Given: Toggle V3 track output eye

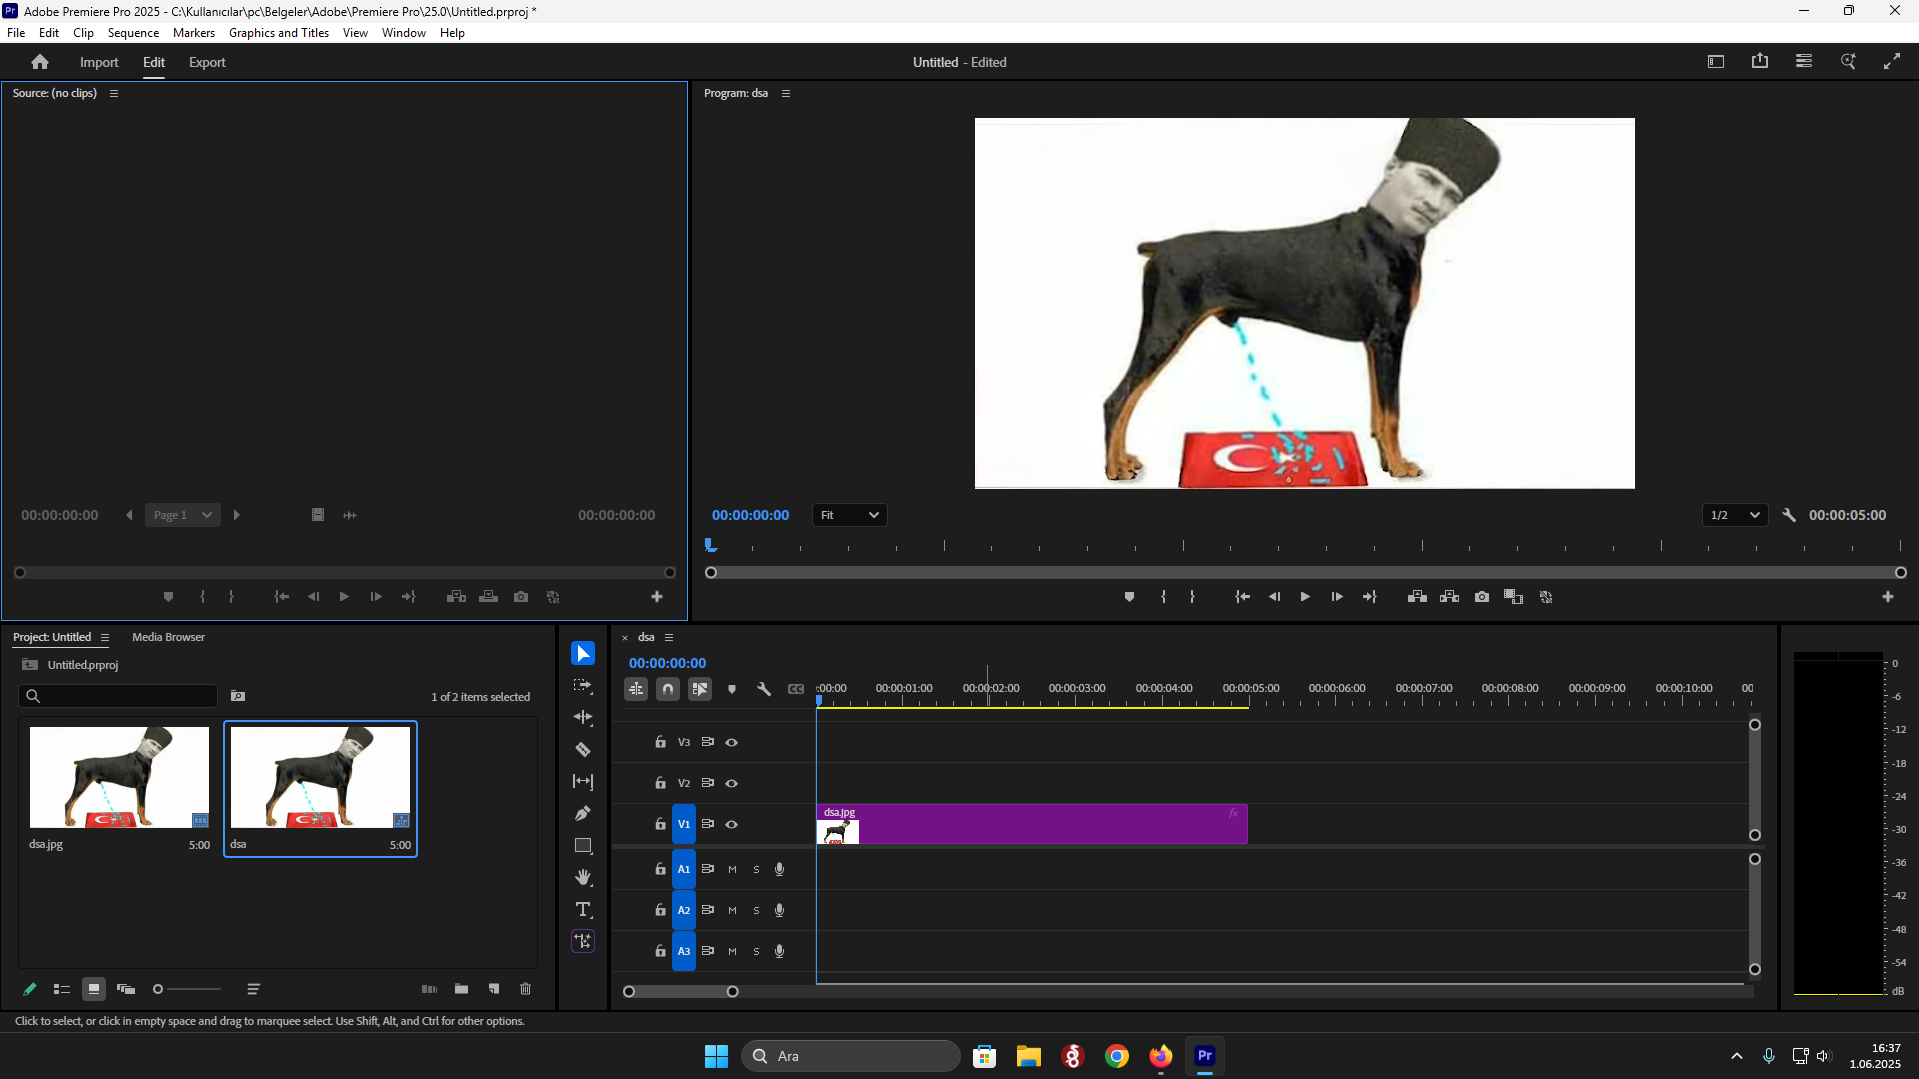Looking at the screenshot, I should coord(732,742).
